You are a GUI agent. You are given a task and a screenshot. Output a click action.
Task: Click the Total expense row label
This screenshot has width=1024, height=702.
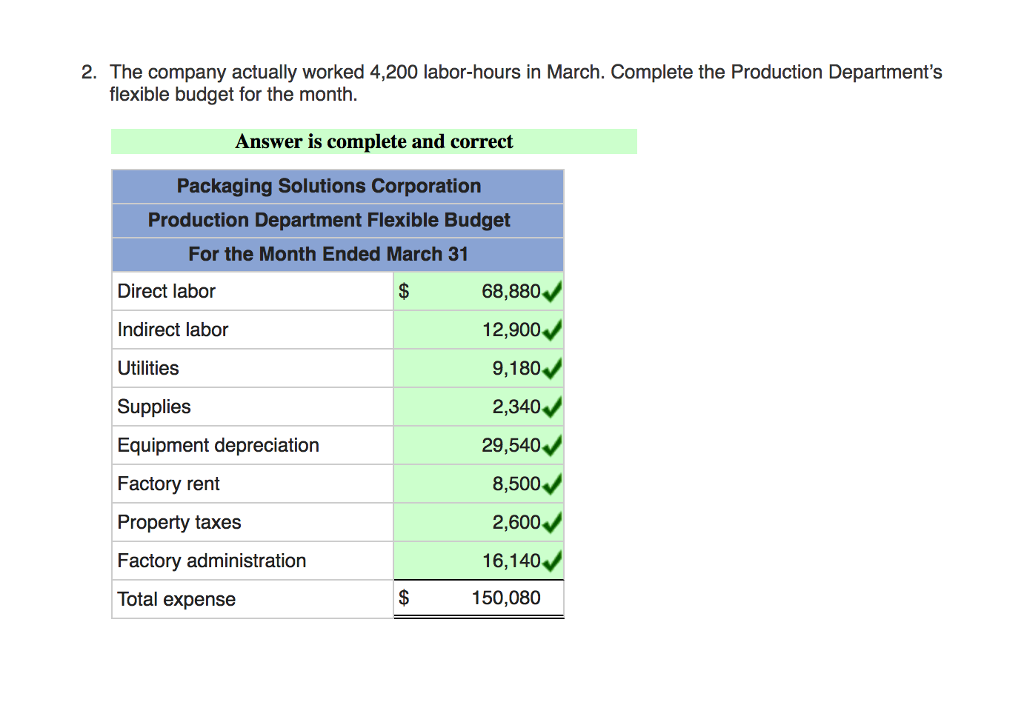point(175,599)
